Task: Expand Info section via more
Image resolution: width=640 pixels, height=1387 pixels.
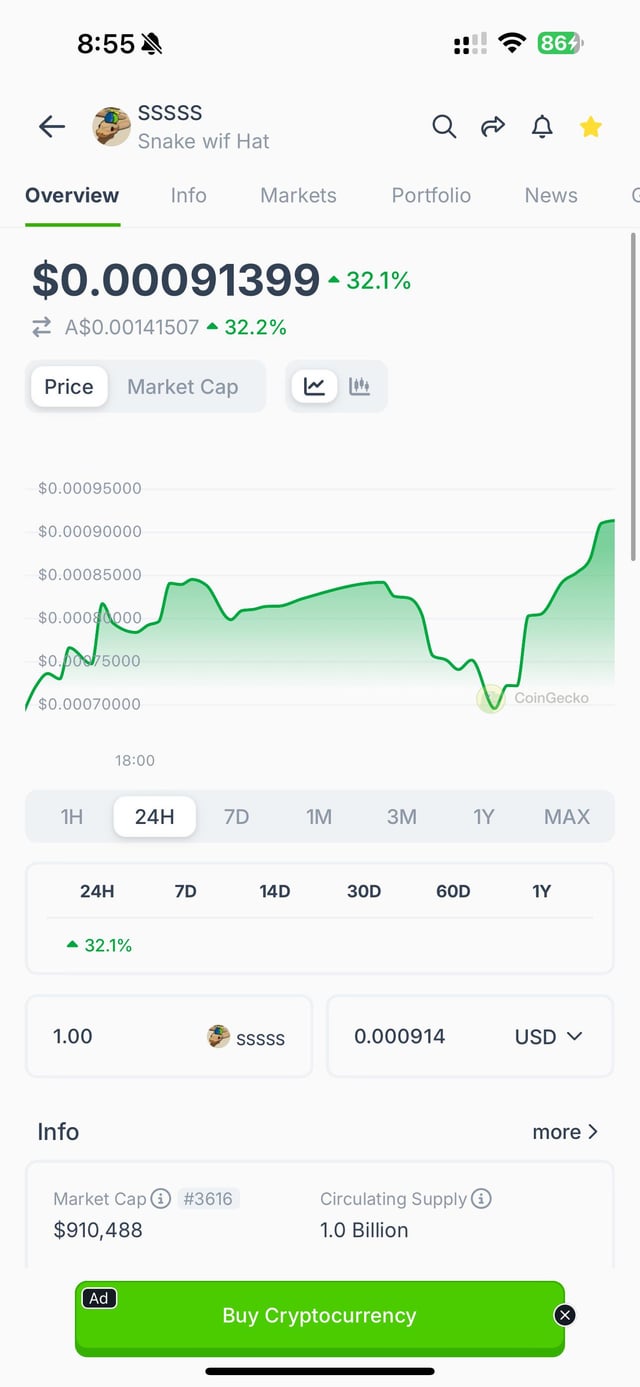Action: coord(565,1132)
